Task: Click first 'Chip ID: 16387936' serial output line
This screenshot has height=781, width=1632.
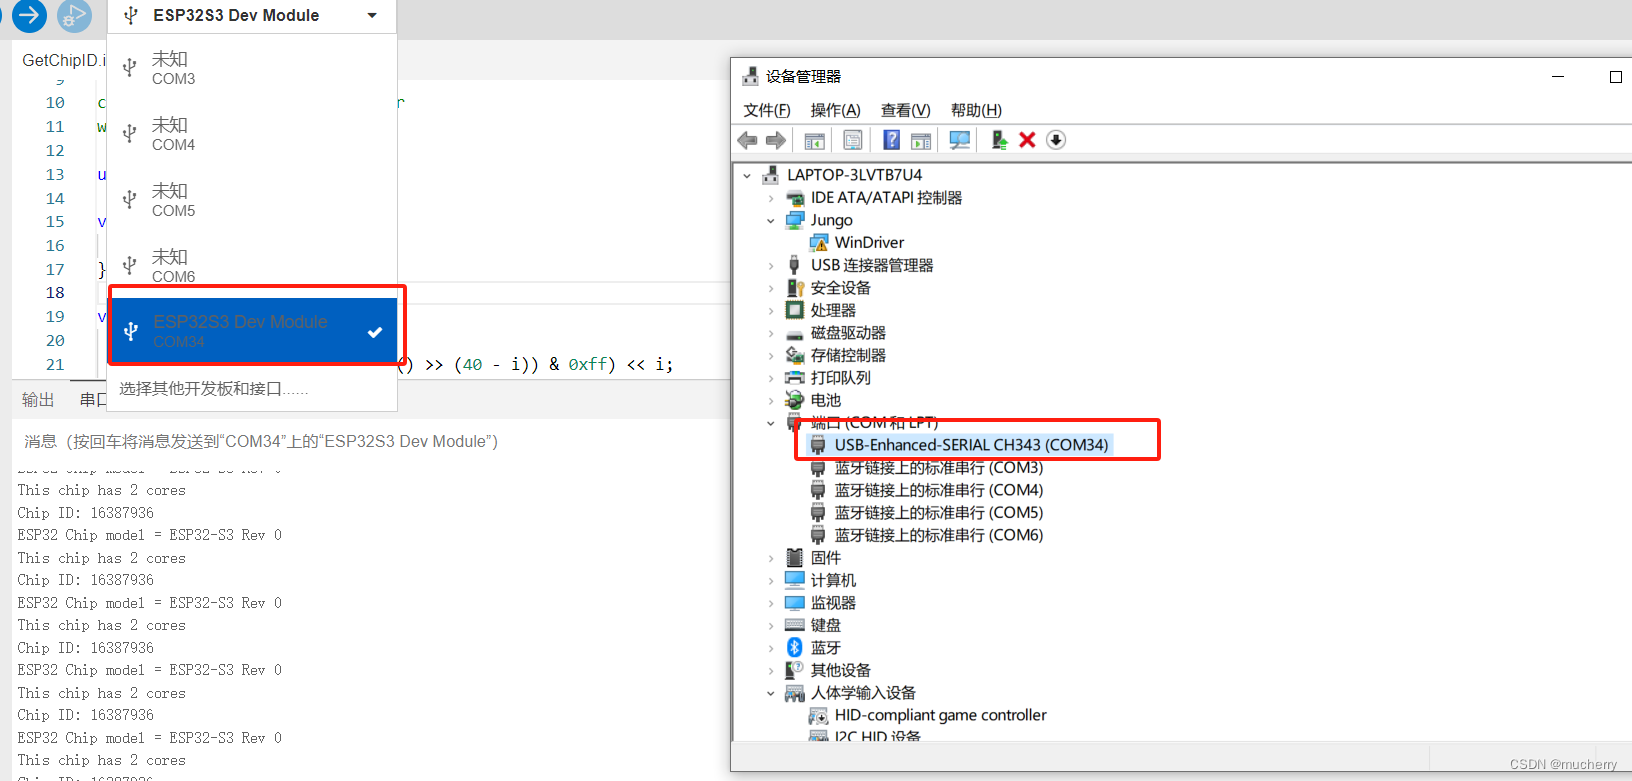Action: 86,513
